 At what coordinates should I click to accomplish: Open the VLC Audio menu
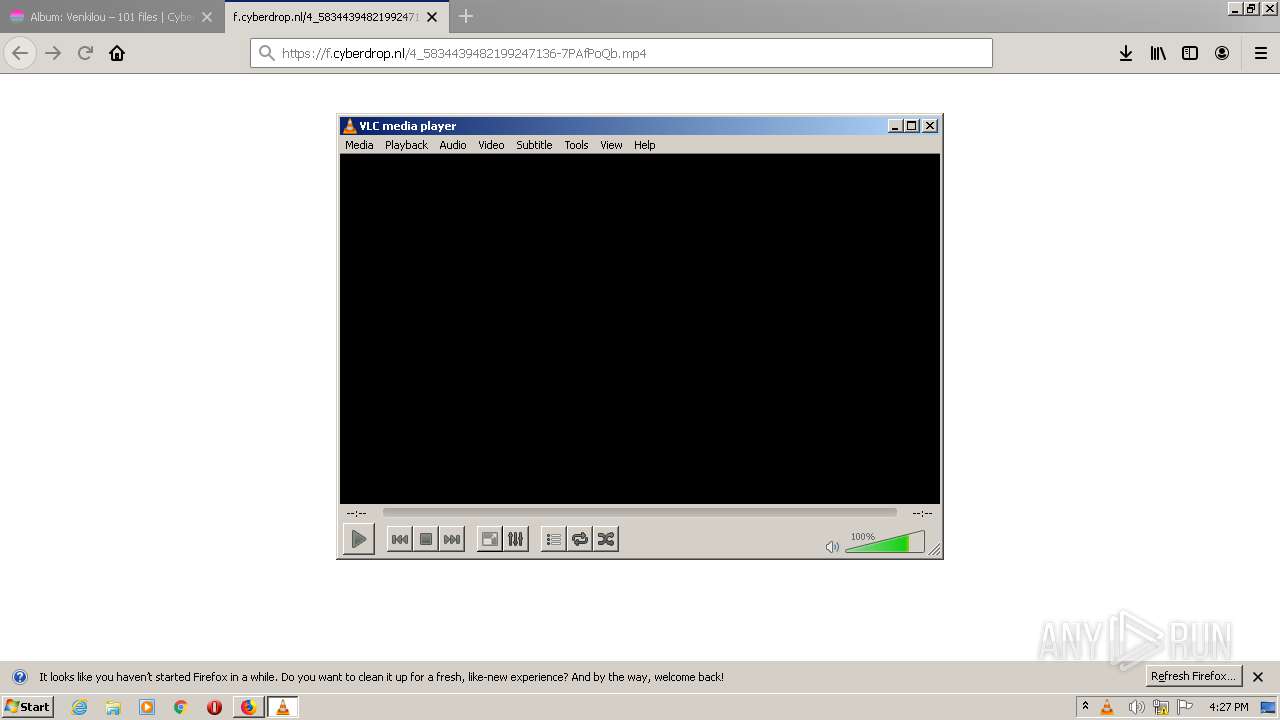[x=453, y=145]
